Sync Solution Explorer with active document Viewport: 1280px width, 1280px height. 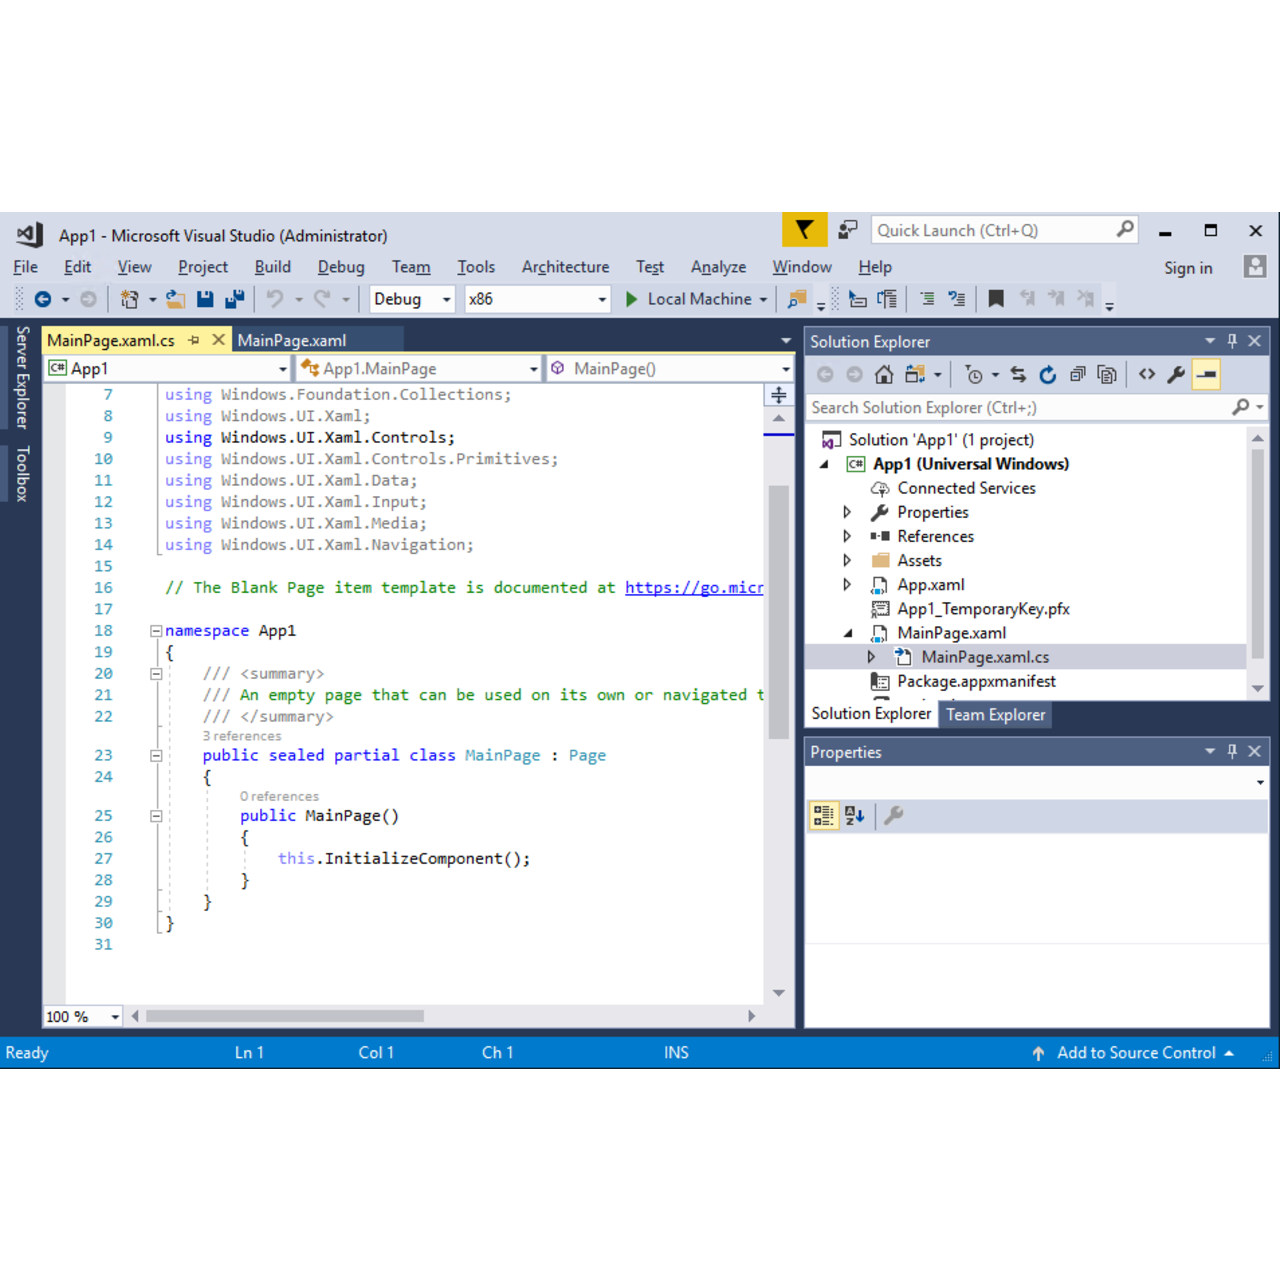point(1017,374)
